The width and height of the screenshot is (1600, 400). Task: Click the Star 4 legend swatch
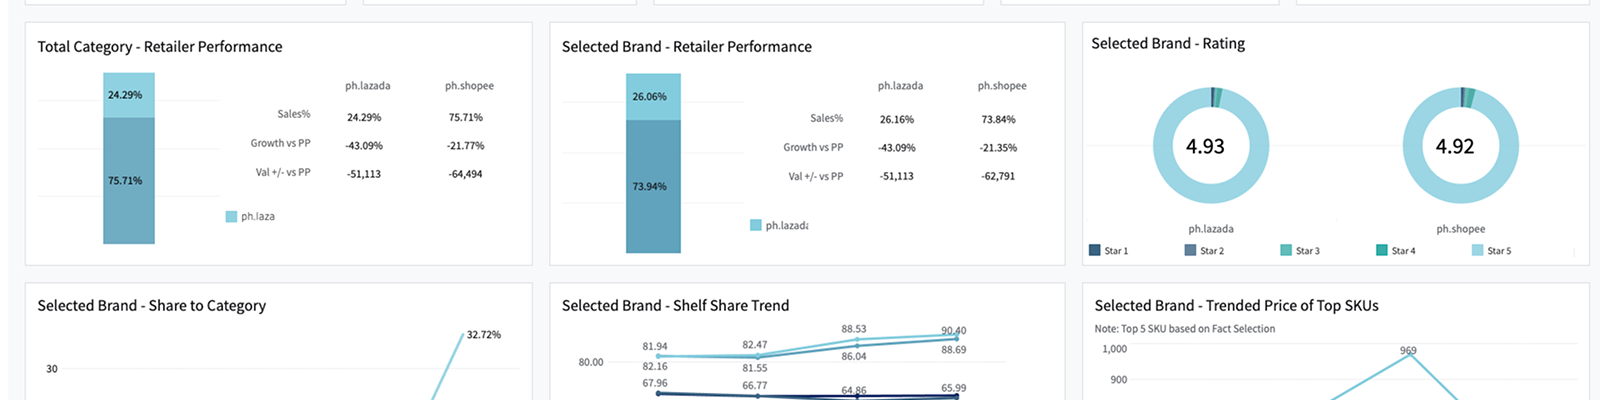tap(1382, 250)
